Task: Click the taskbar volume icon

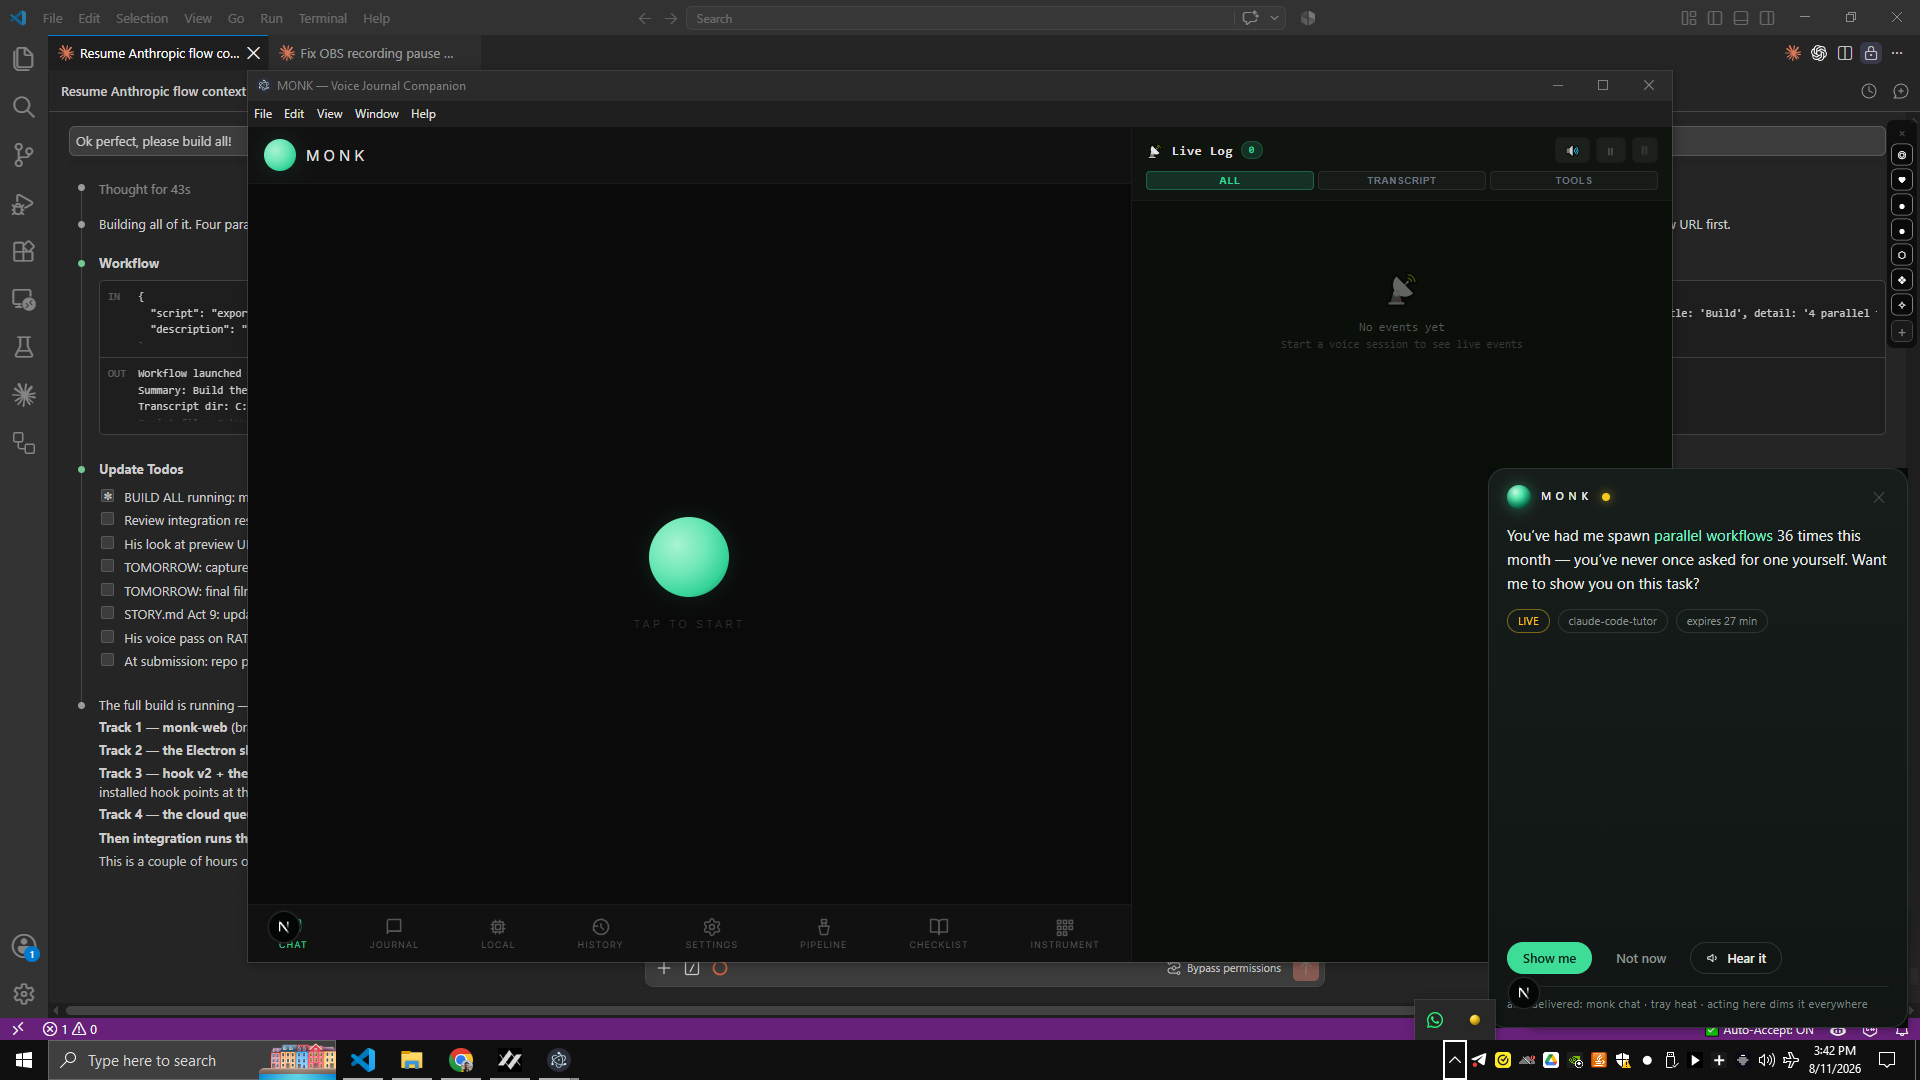Action: pos(1767,1060)
